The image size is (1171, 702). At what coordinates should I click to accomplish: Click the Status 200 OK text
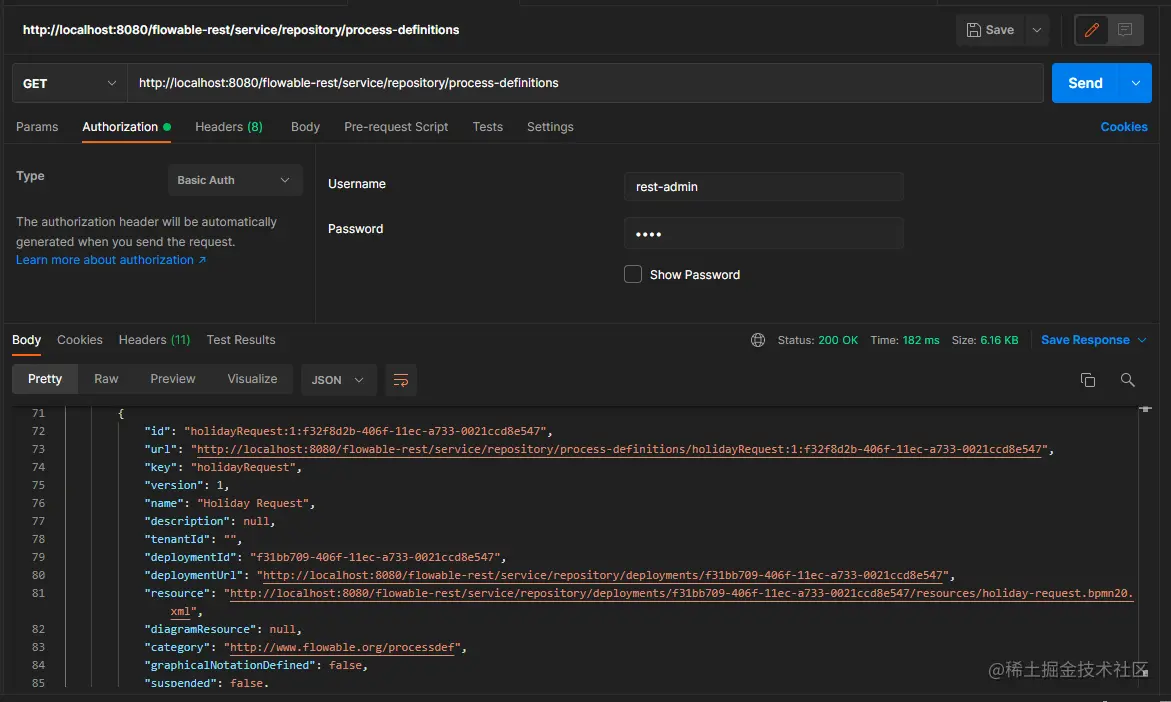click(x=817, y=340)
